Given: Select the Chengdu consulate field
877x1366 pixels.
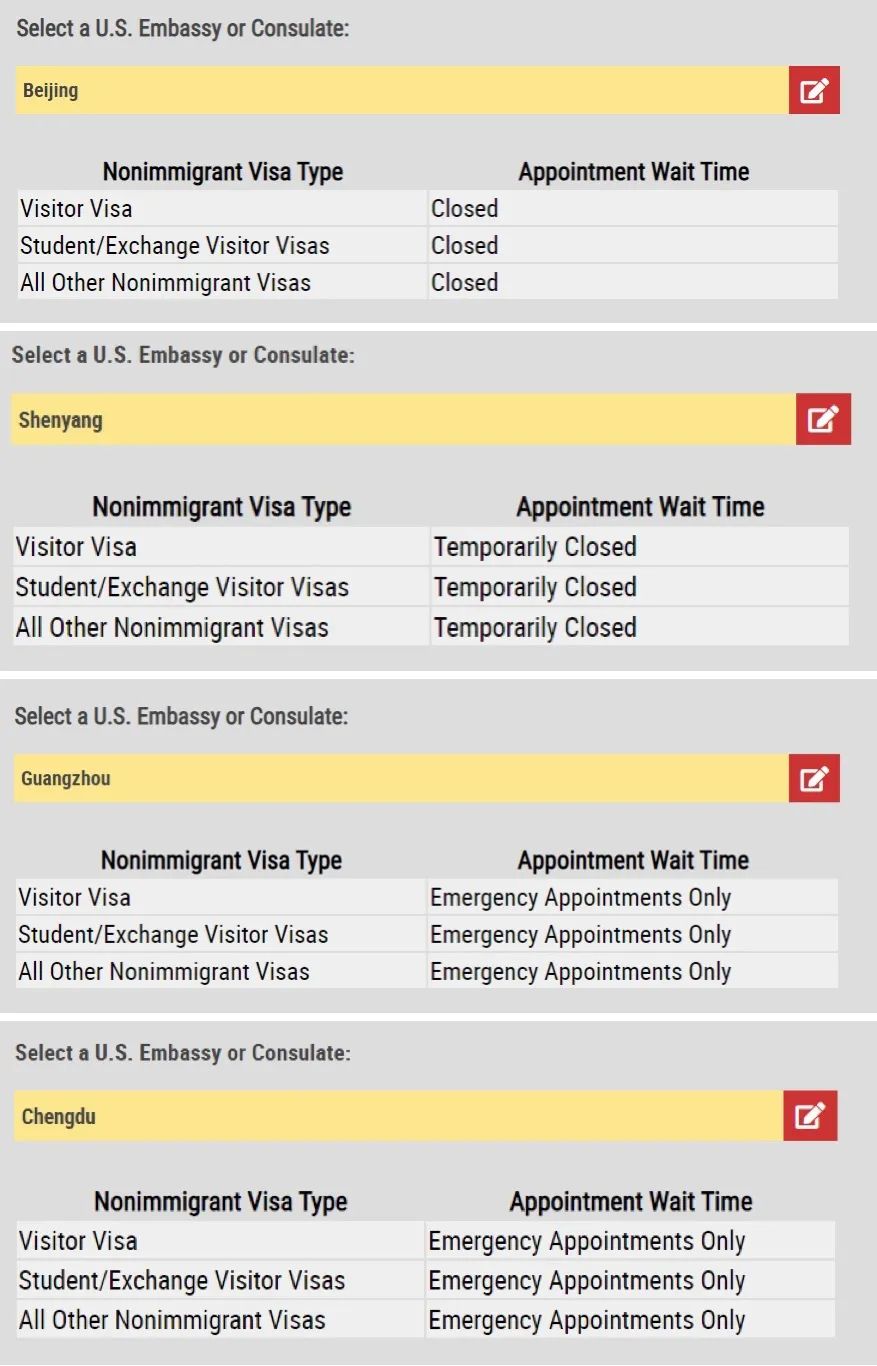Looking at the screenshot, I should [400, 1116].
